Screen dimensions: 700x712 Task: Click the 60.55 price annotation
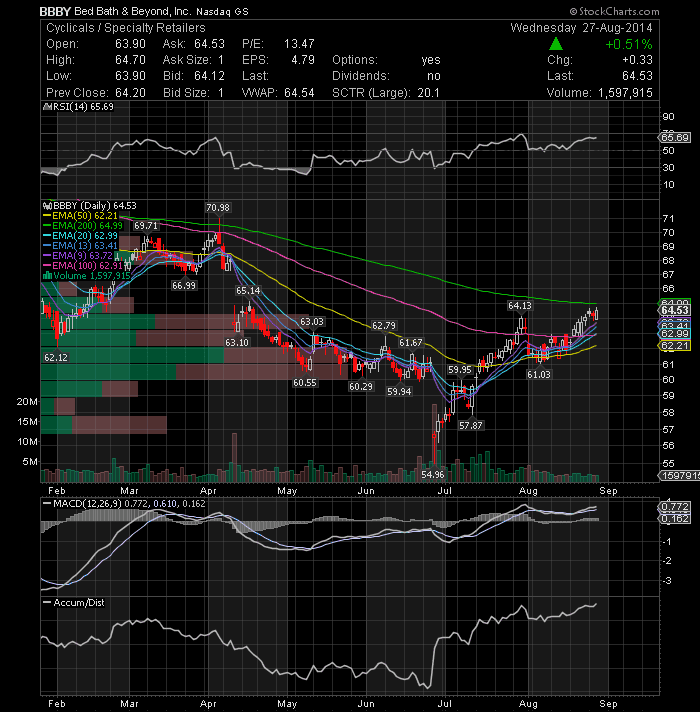coord(304,383)
